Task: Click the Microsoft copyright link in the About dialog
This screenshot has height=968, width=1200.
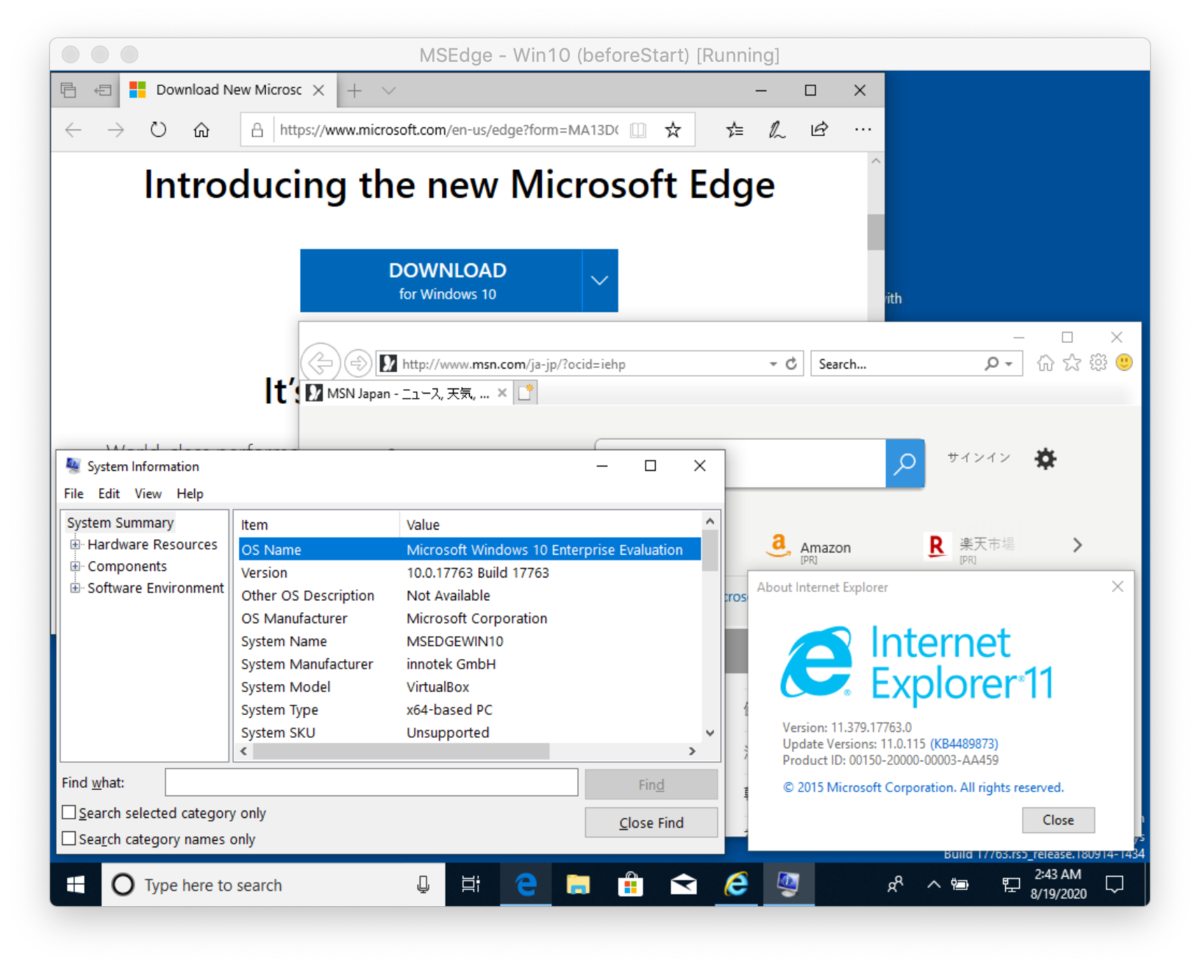Action: (x=923, y=788)
